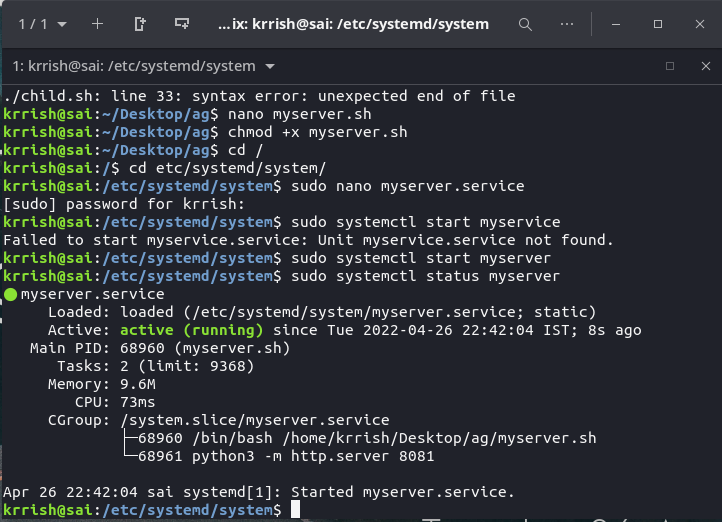Click the 'Tasks: 2 (limit: 9368)' line
Screen dimensions: 722x522
click(156, 366)
